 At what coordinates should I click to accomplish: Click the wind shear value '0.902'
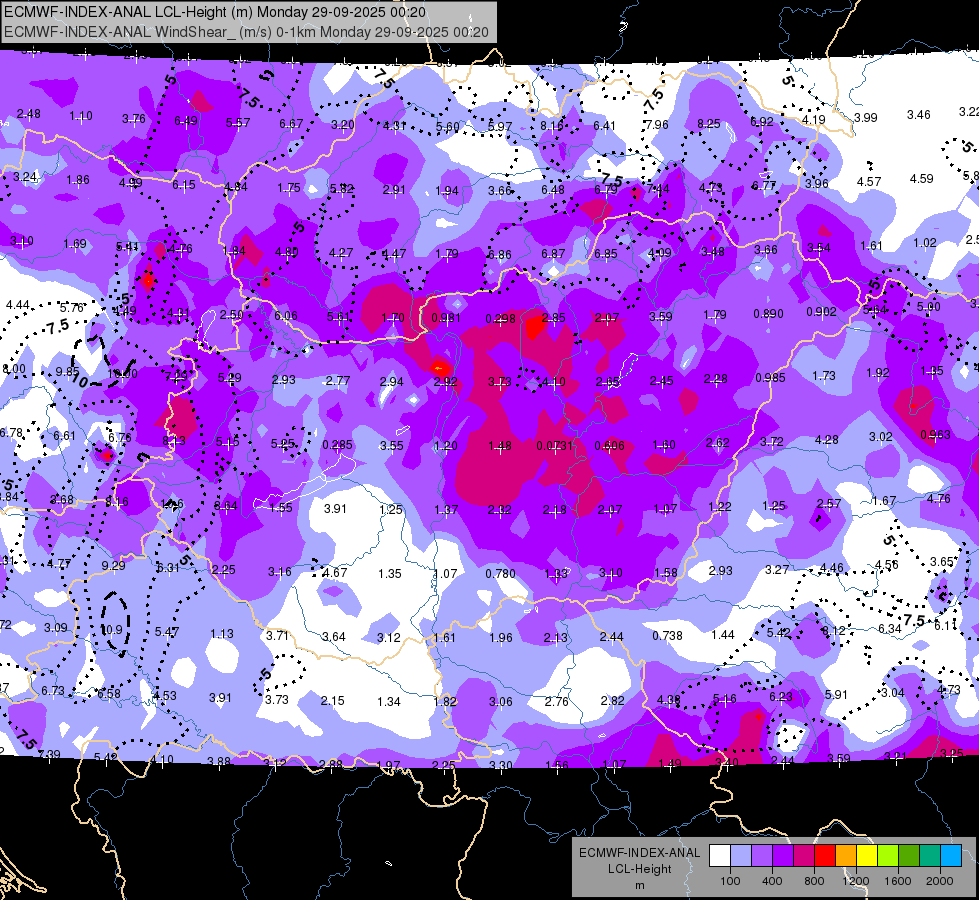822,312
